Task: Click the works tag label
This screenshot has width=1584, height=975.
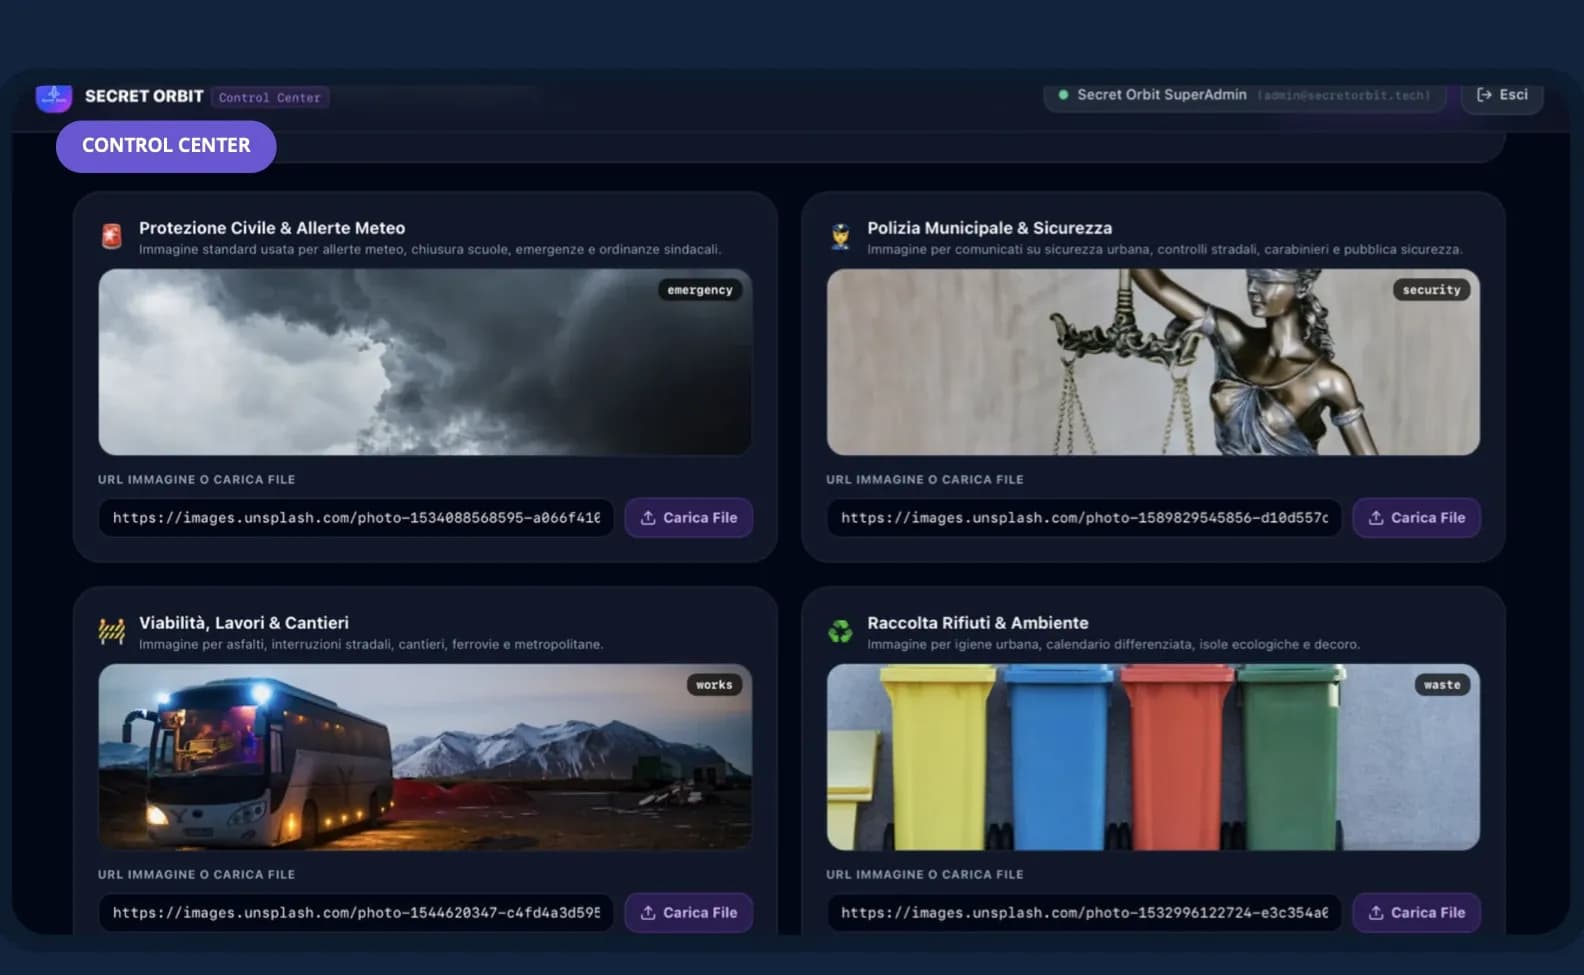Action: [x=714, y=685]
